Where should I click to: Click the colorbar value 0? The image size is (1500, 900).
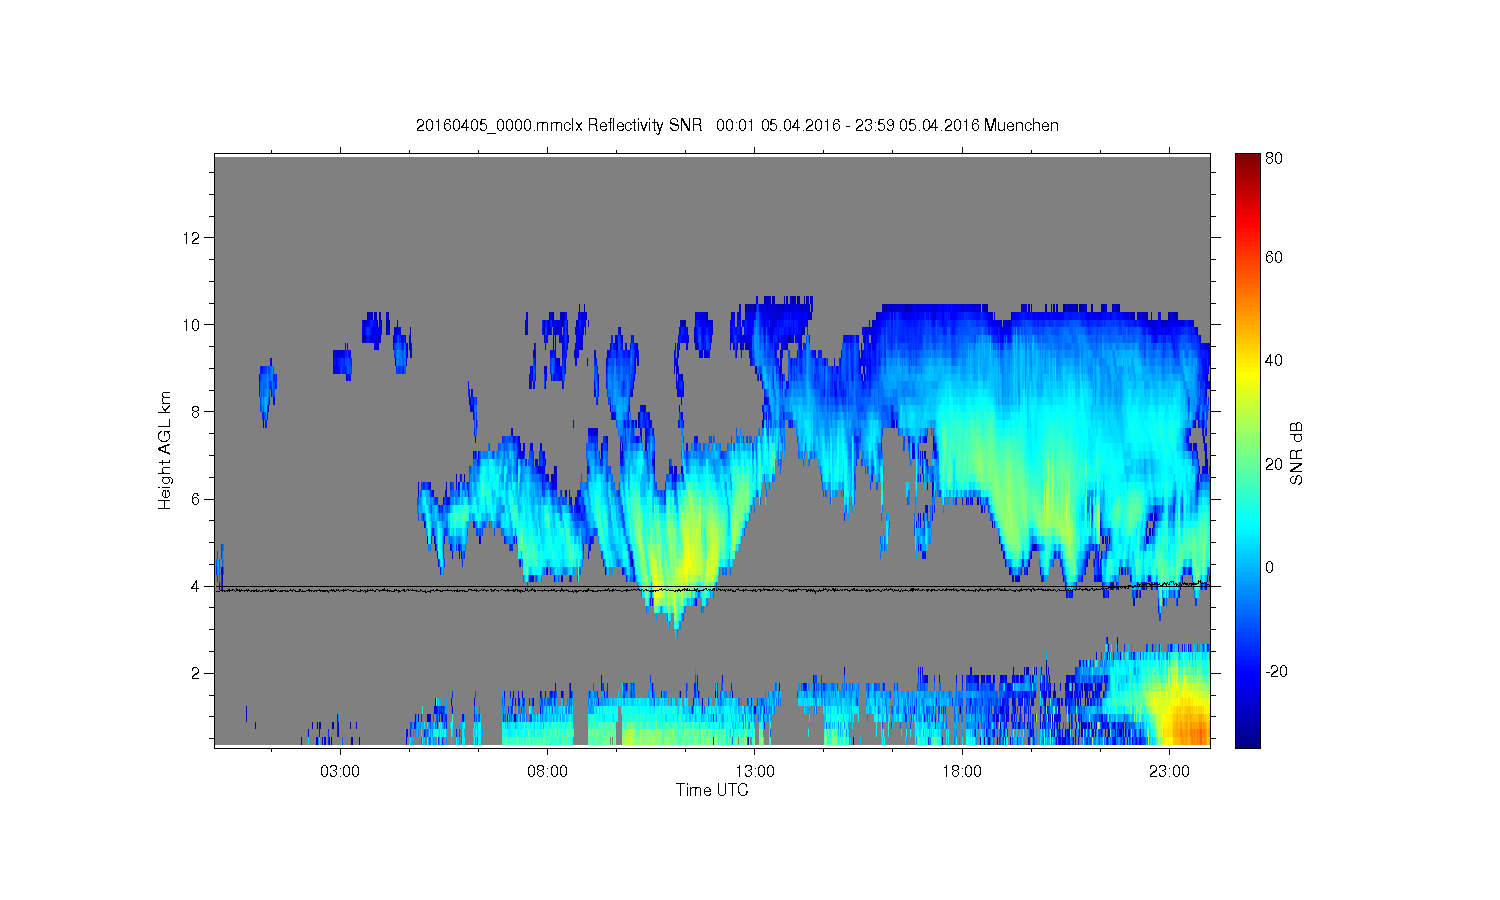[1270, 568]
